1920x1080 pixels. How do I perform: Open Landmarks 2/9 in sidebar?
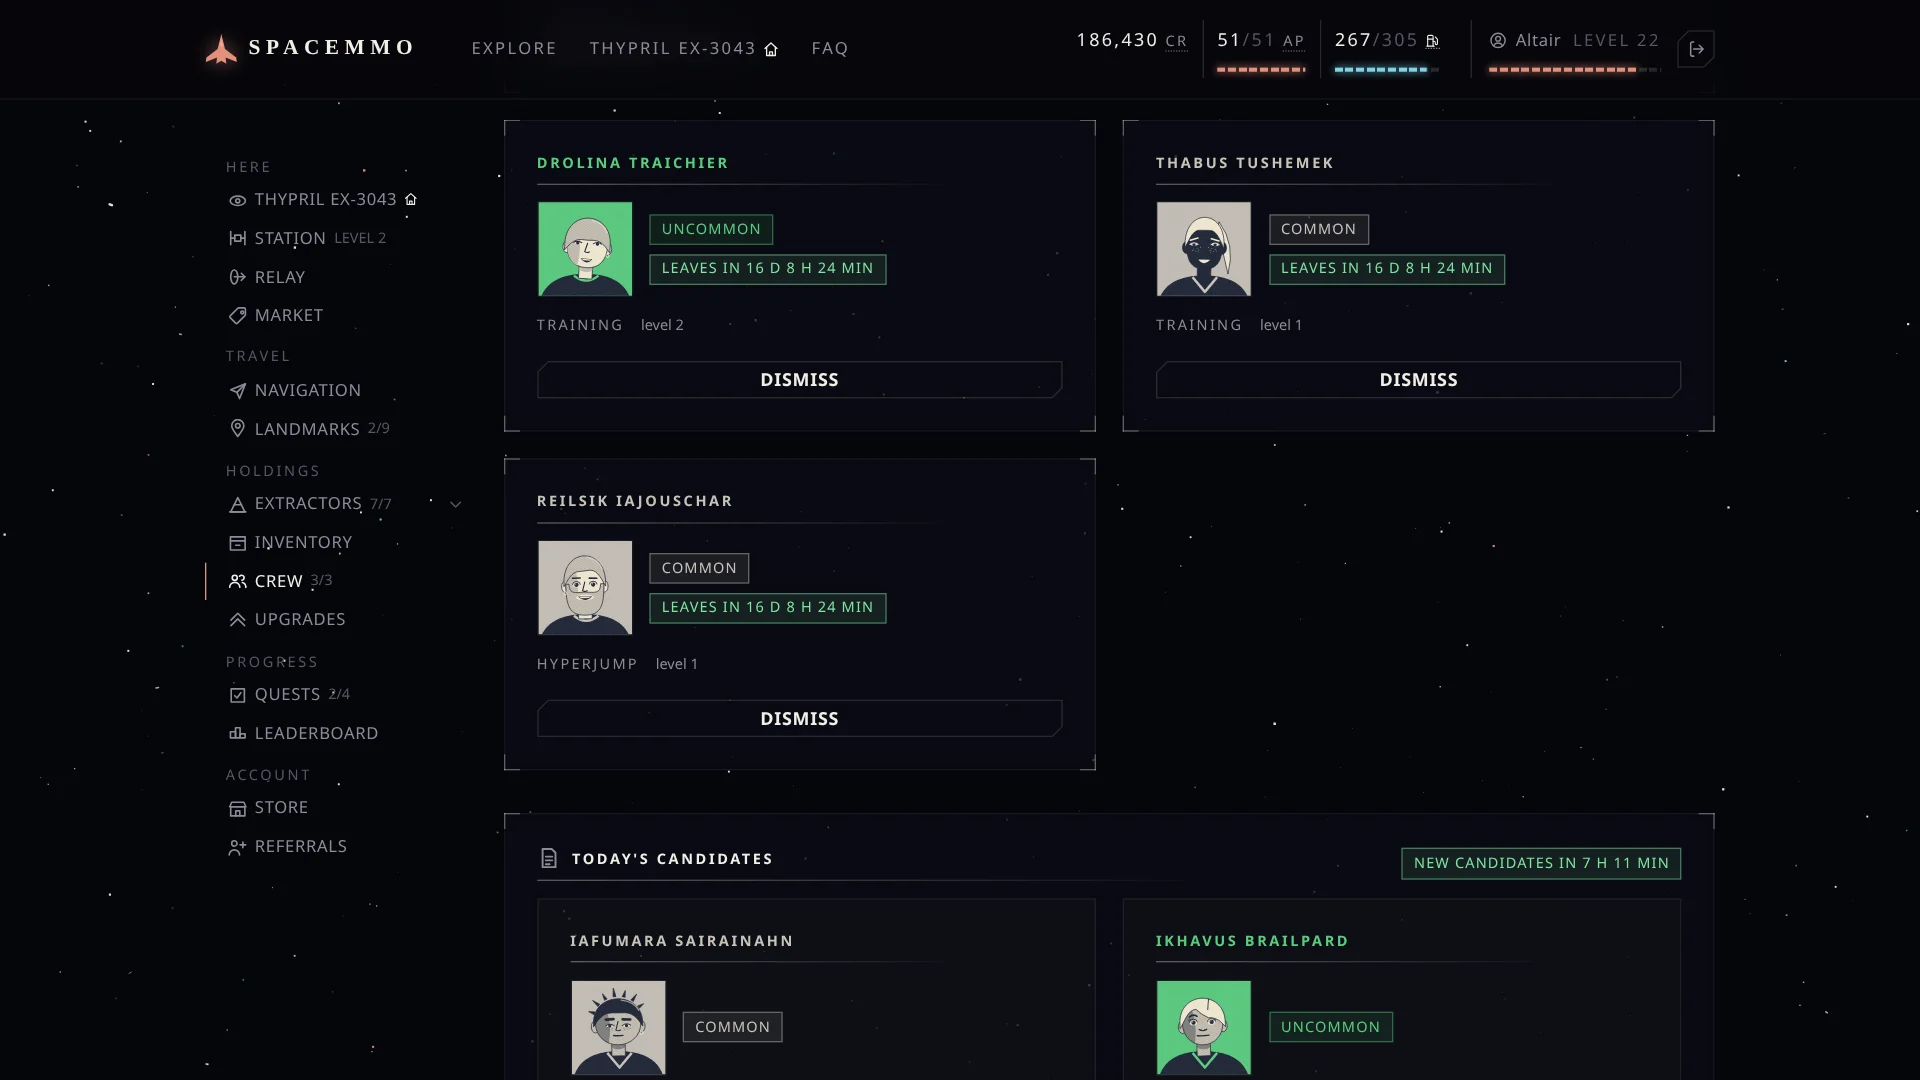pyautogui.click(x=309, y=429)
